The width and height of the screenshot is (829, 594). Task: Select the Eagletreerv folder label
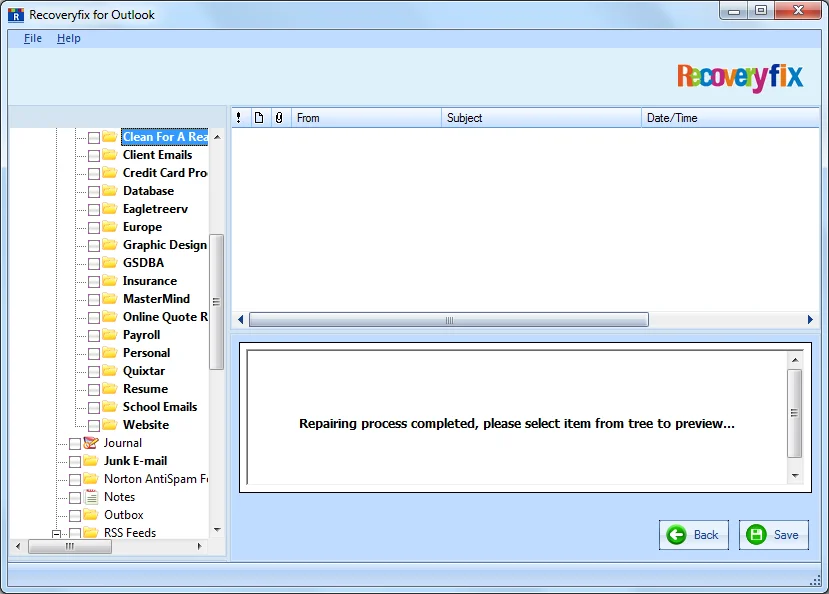(155, 209)
